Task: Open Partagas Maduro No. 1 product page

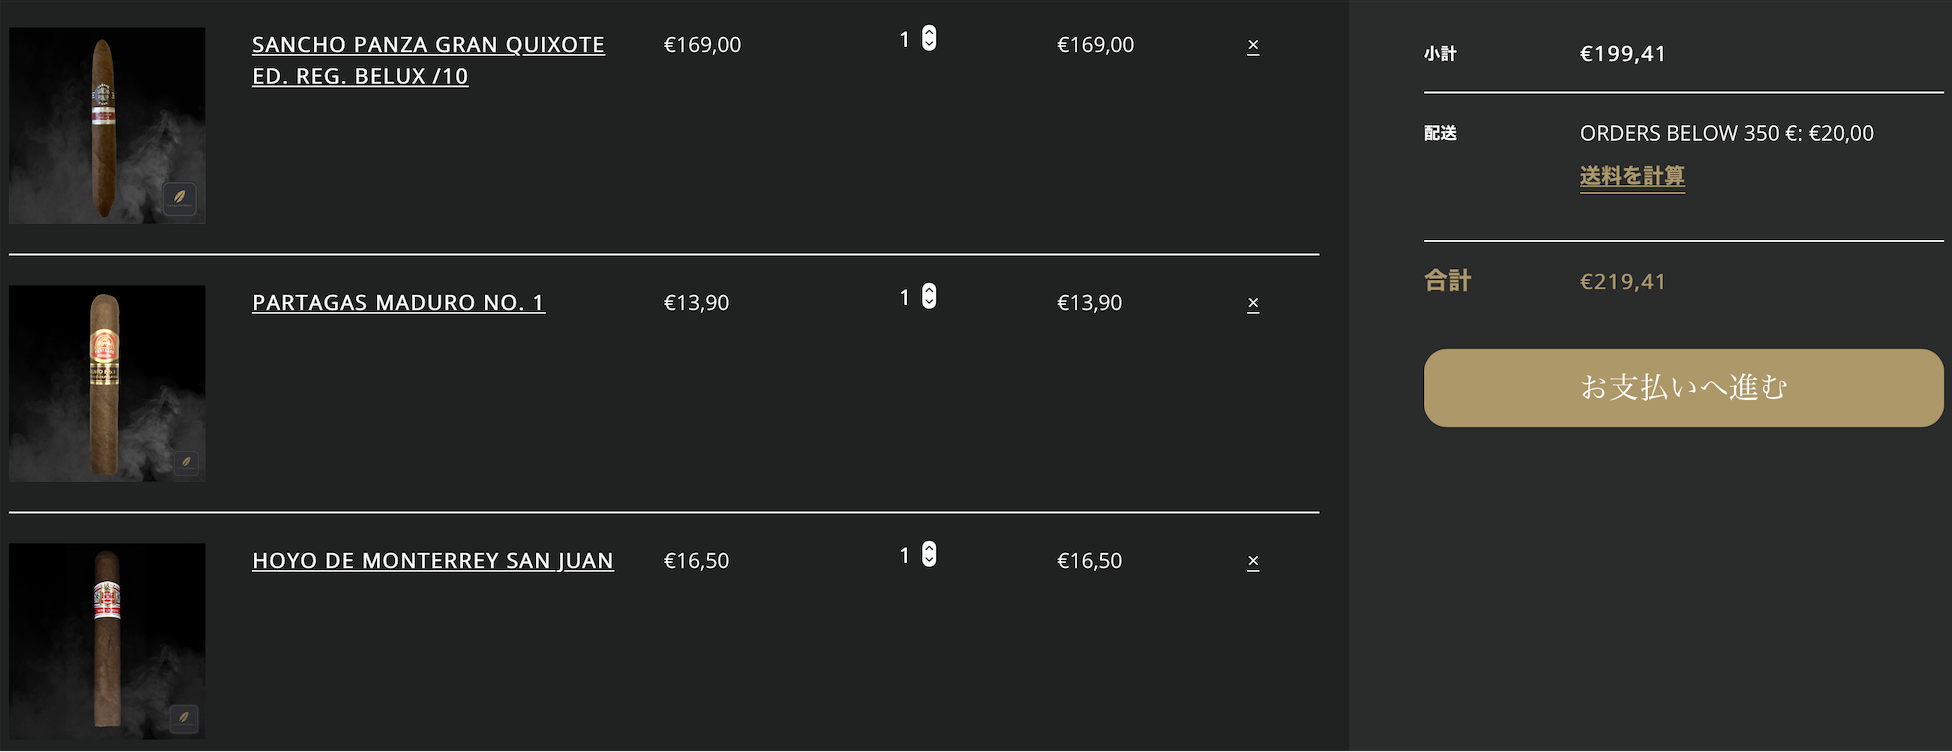Action: point(398,303)
